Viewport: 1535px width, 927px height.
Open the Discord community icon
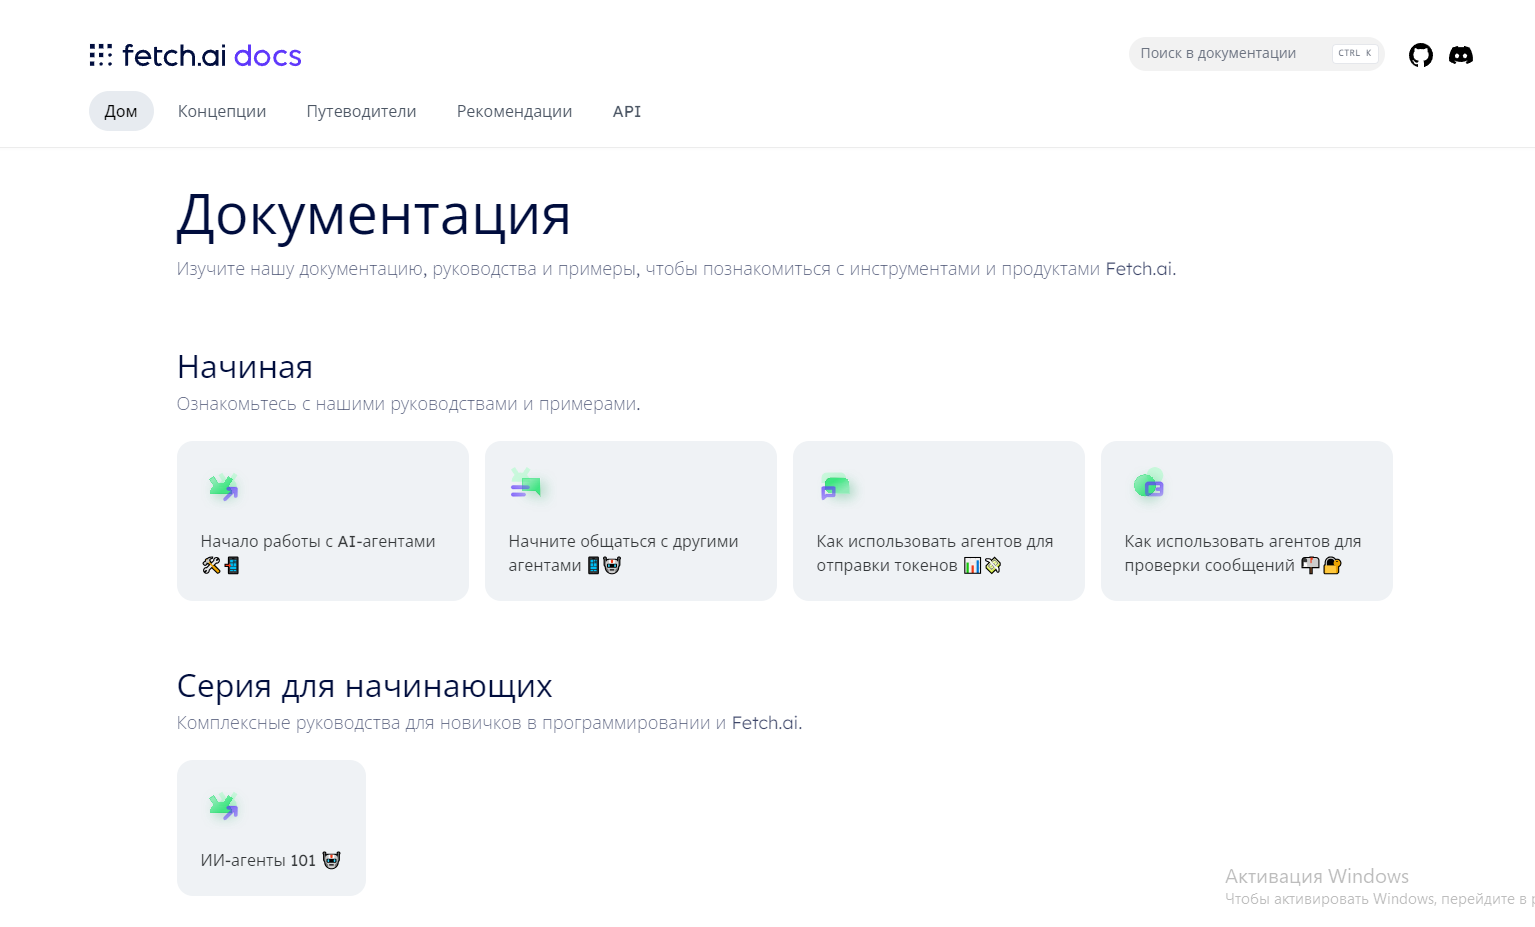click(1461, 55)
